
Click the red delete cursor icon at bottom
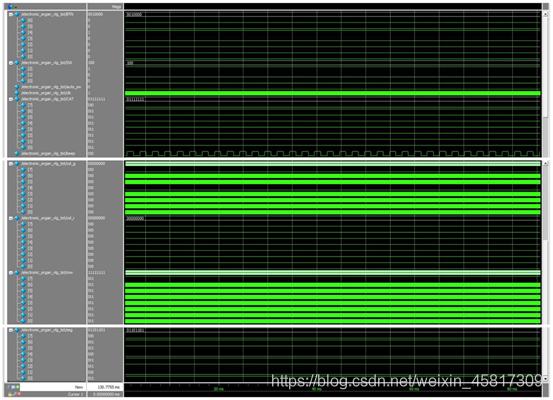pos(19,394)
